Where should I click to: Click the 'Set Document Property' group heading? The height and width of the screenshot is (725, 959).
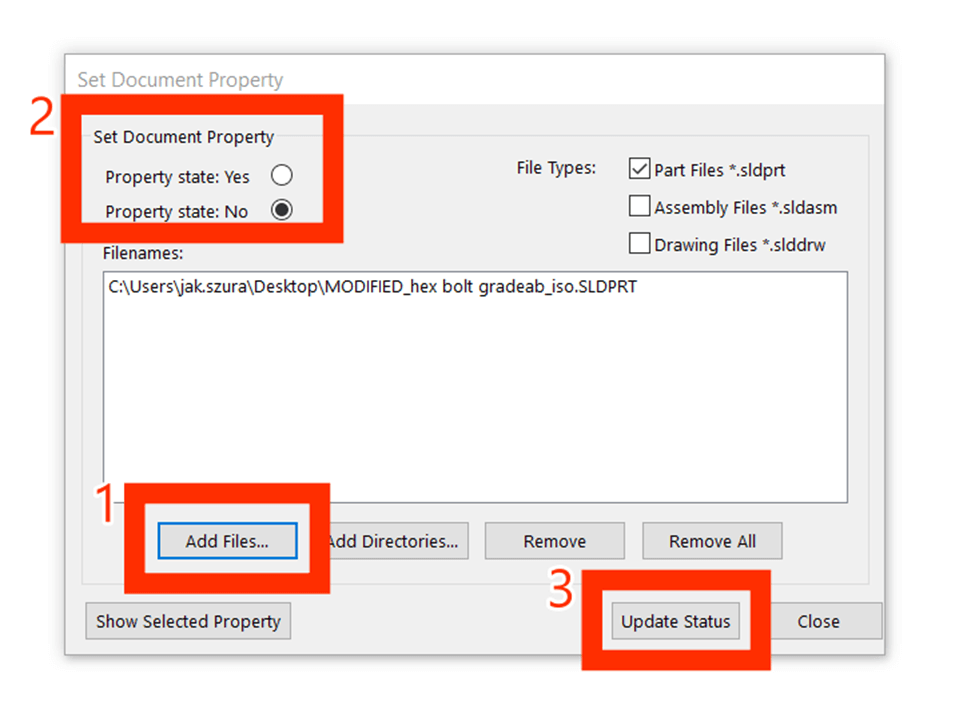183,137
